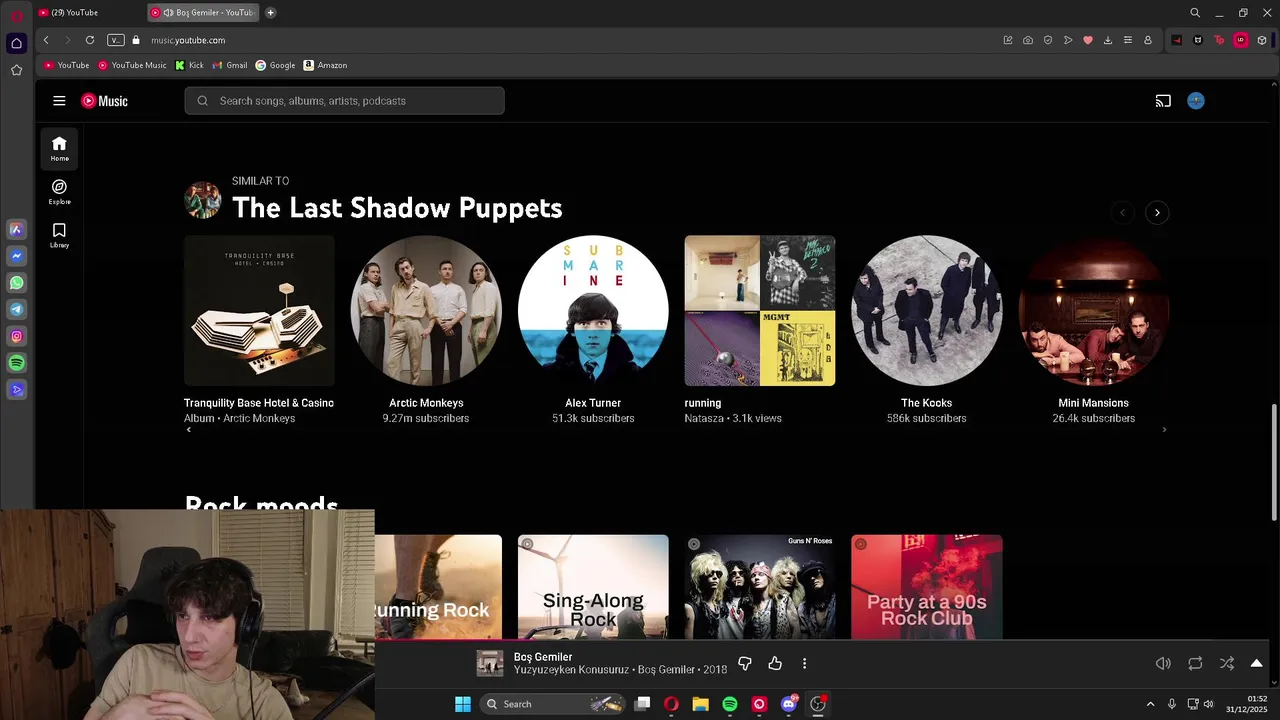Open The Kooks artist picture
The image size is (1280, 720).
click(x=927, y=311)
